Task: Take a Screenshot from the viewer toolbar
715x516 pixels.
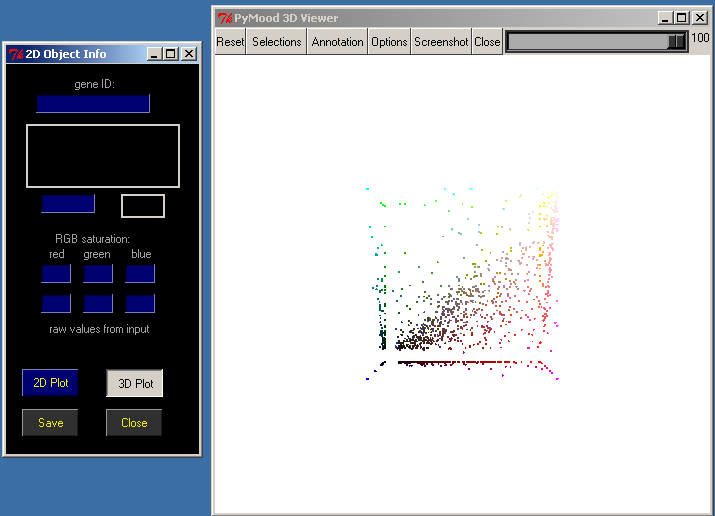Action: coord(441,41)
